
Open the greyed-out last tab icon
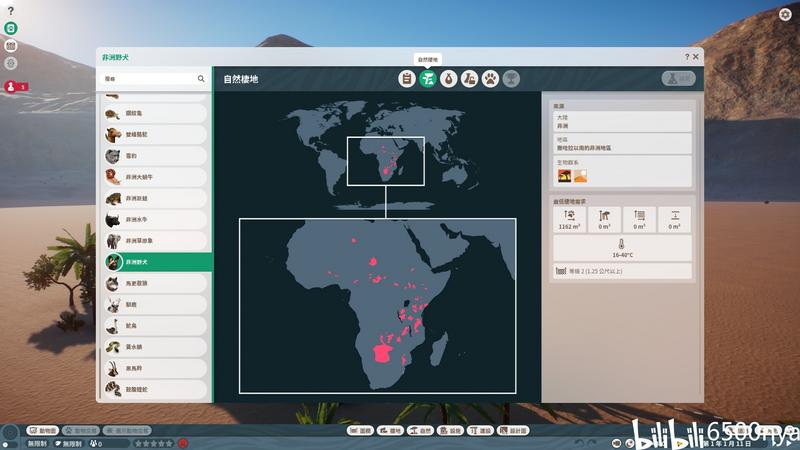[x=511, y=79]
